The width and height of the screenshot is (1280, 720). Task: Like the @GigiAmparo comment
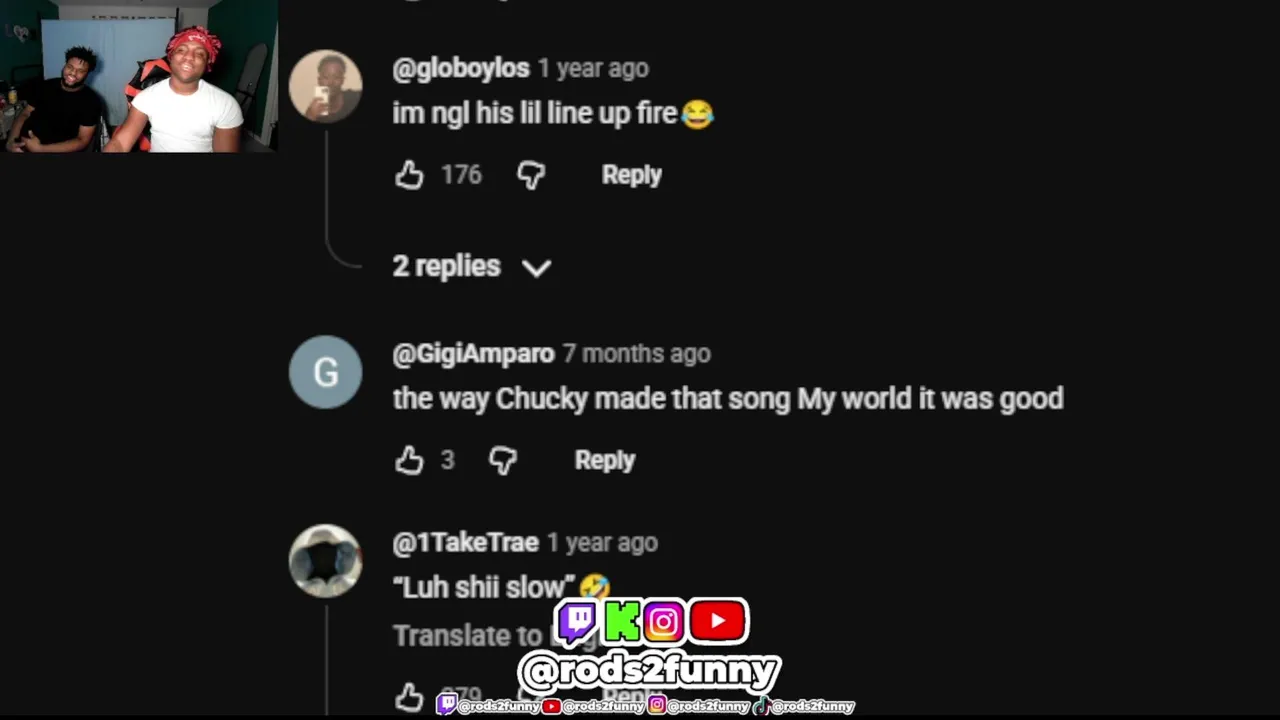point(409,460)
